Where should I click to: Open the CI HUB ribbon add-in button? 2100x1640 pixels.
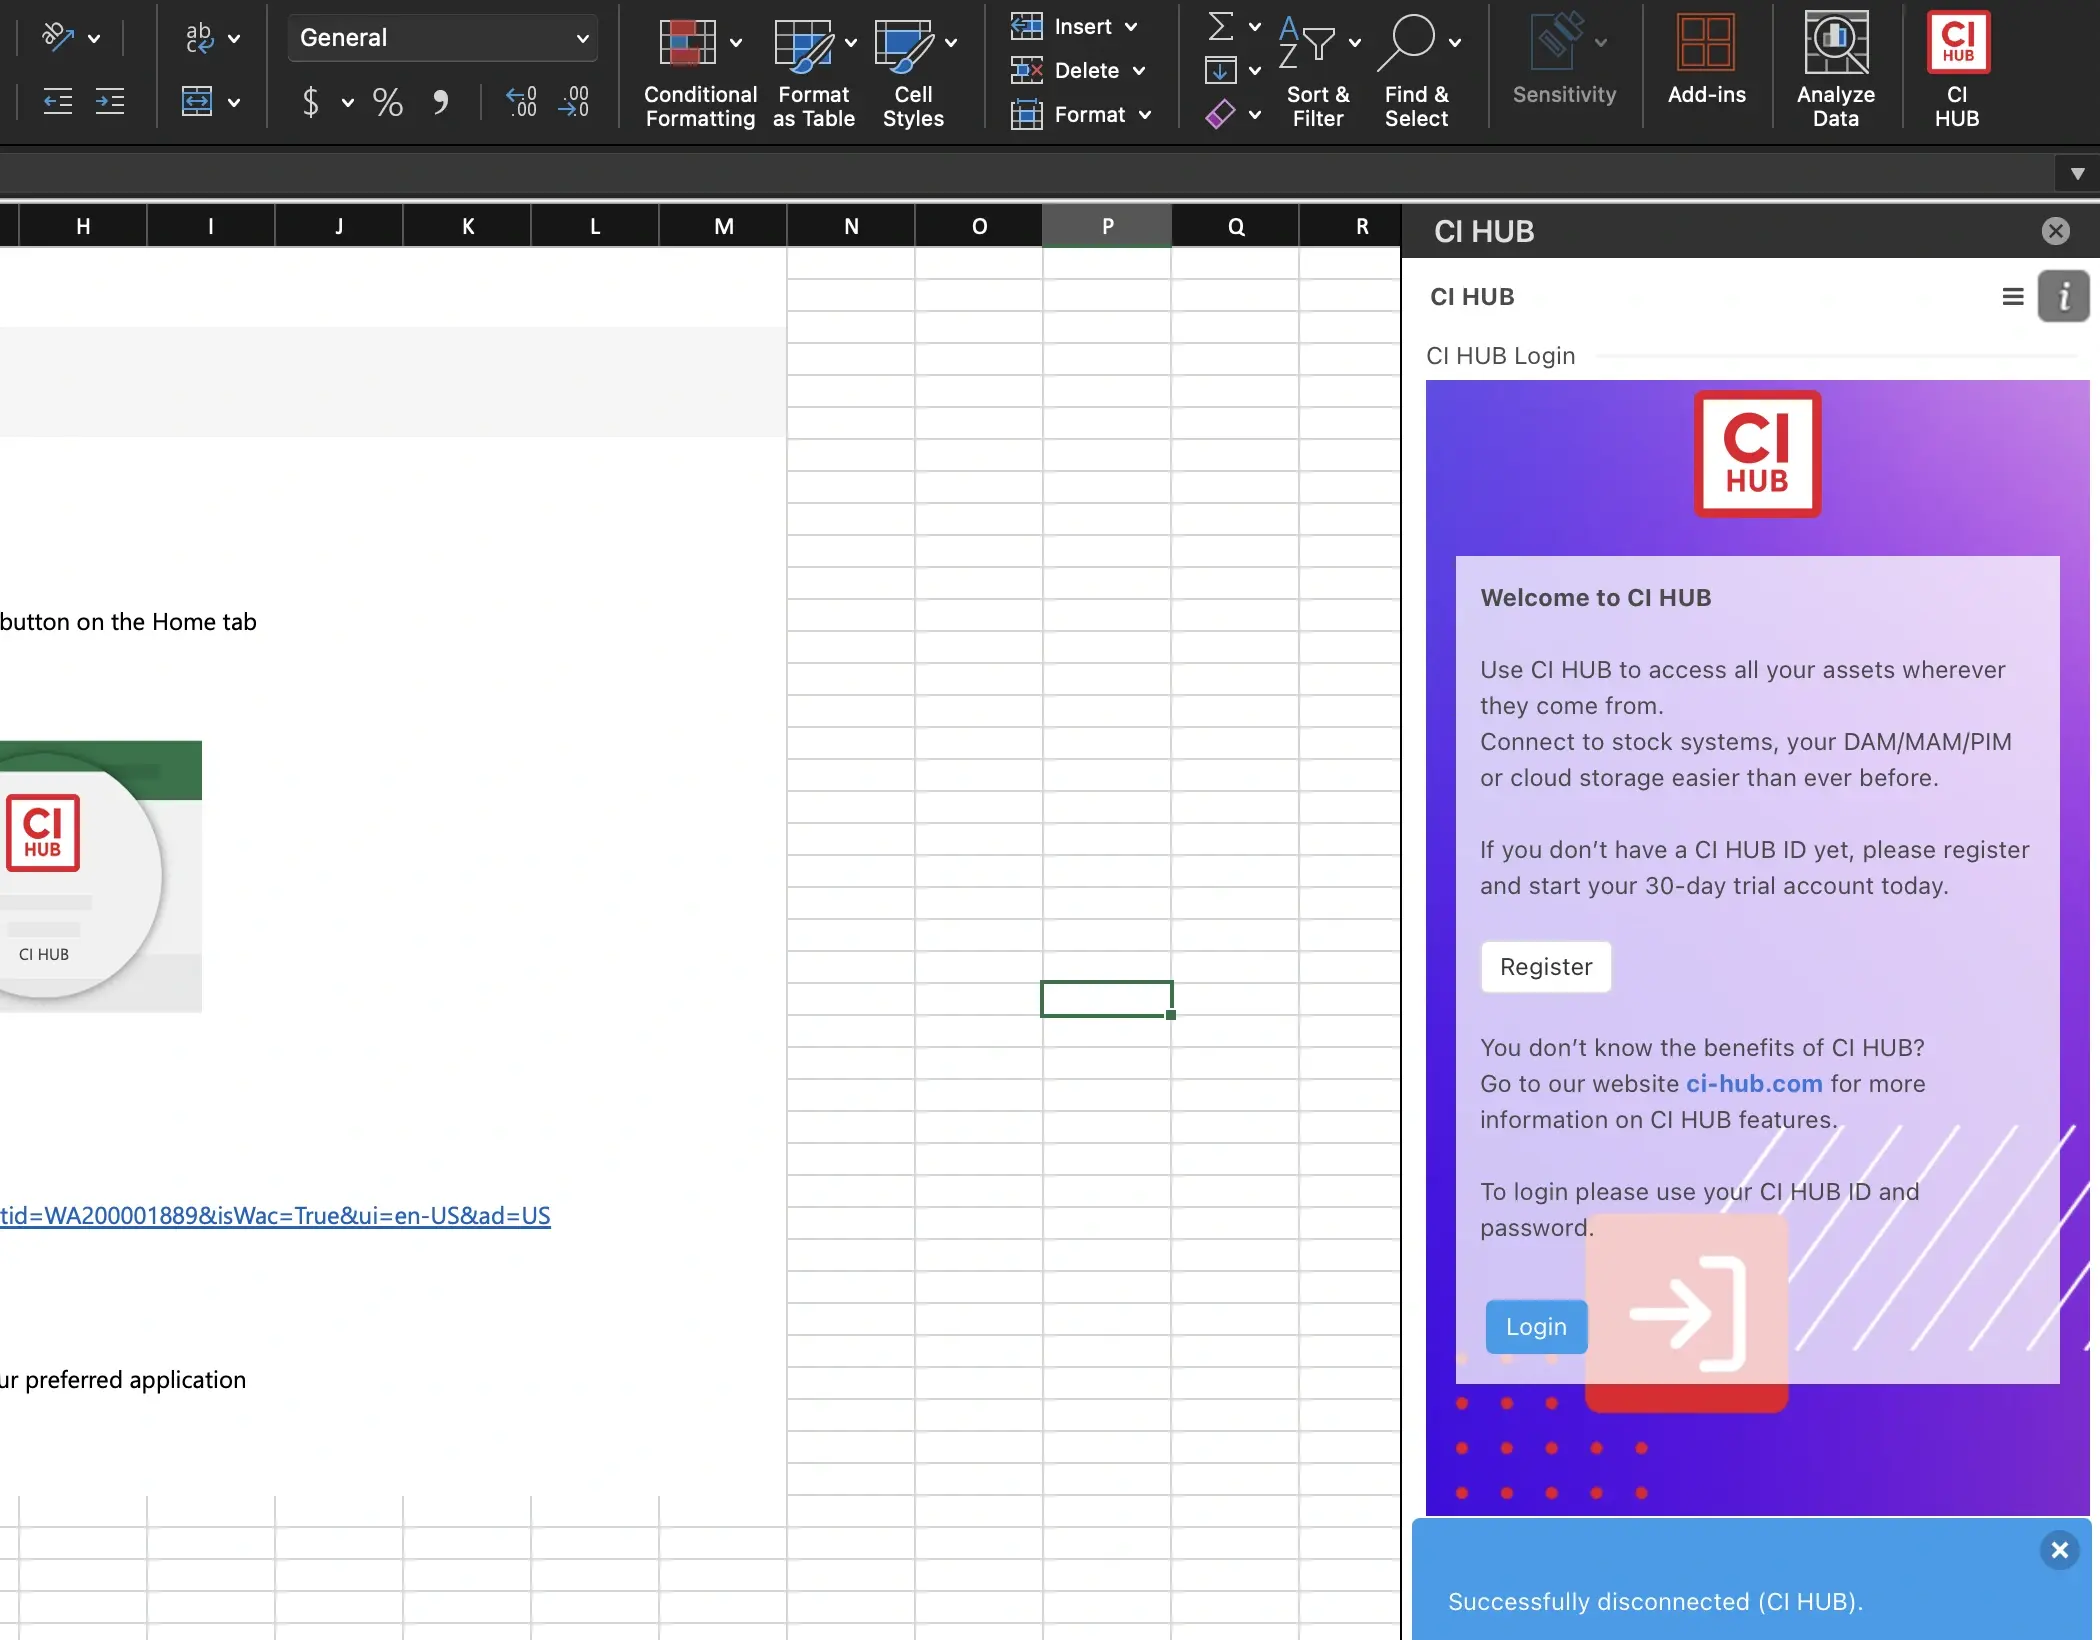[1957, 68]
